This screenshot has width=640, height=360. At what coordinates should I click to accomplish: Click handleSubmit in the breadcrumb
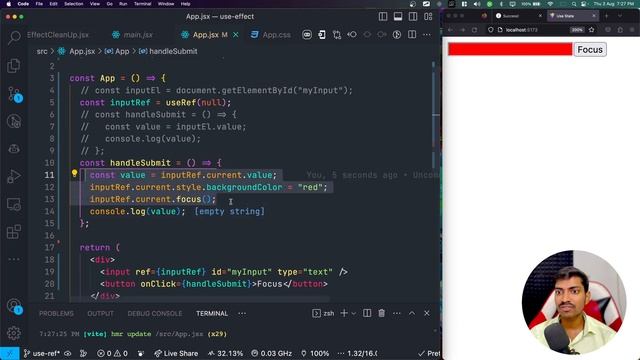[x=173, y=51]
